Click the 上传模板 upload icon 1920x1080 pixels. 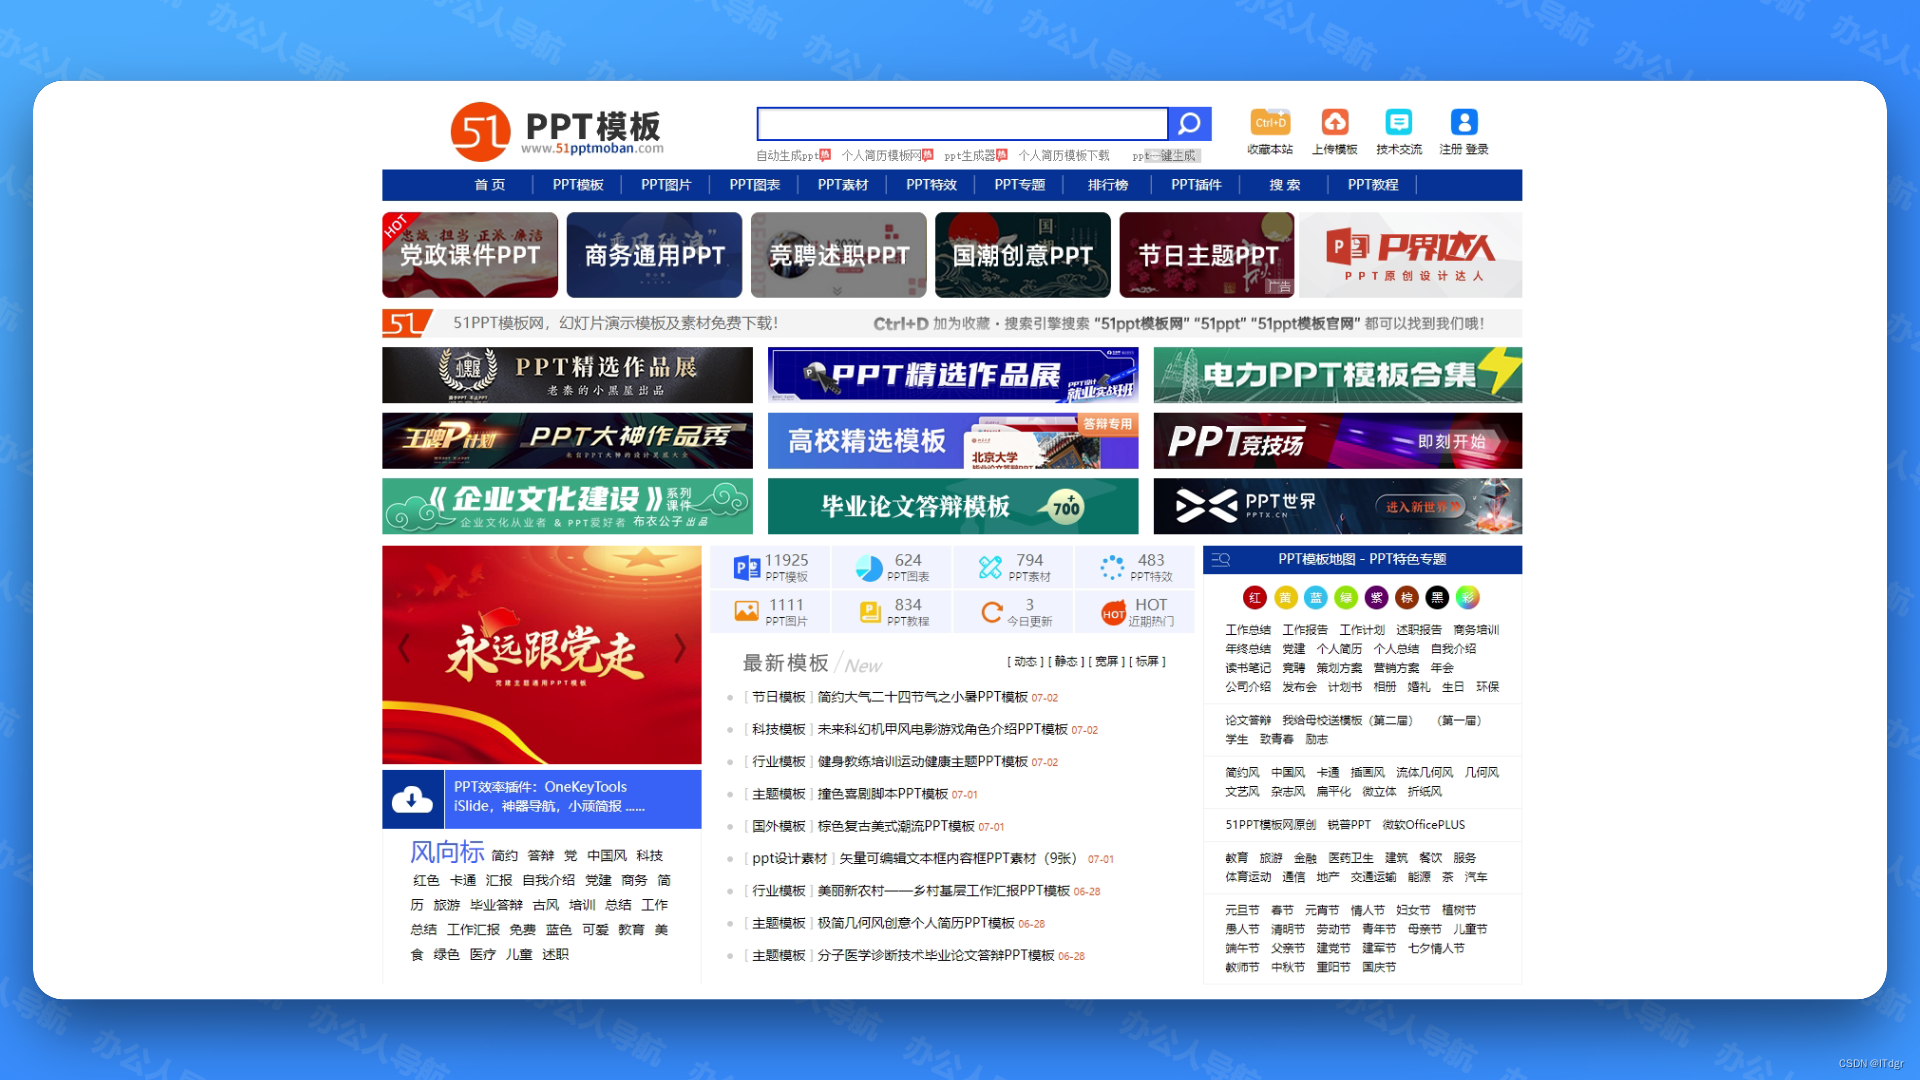pyautogui.click(x=1335, y=122)
